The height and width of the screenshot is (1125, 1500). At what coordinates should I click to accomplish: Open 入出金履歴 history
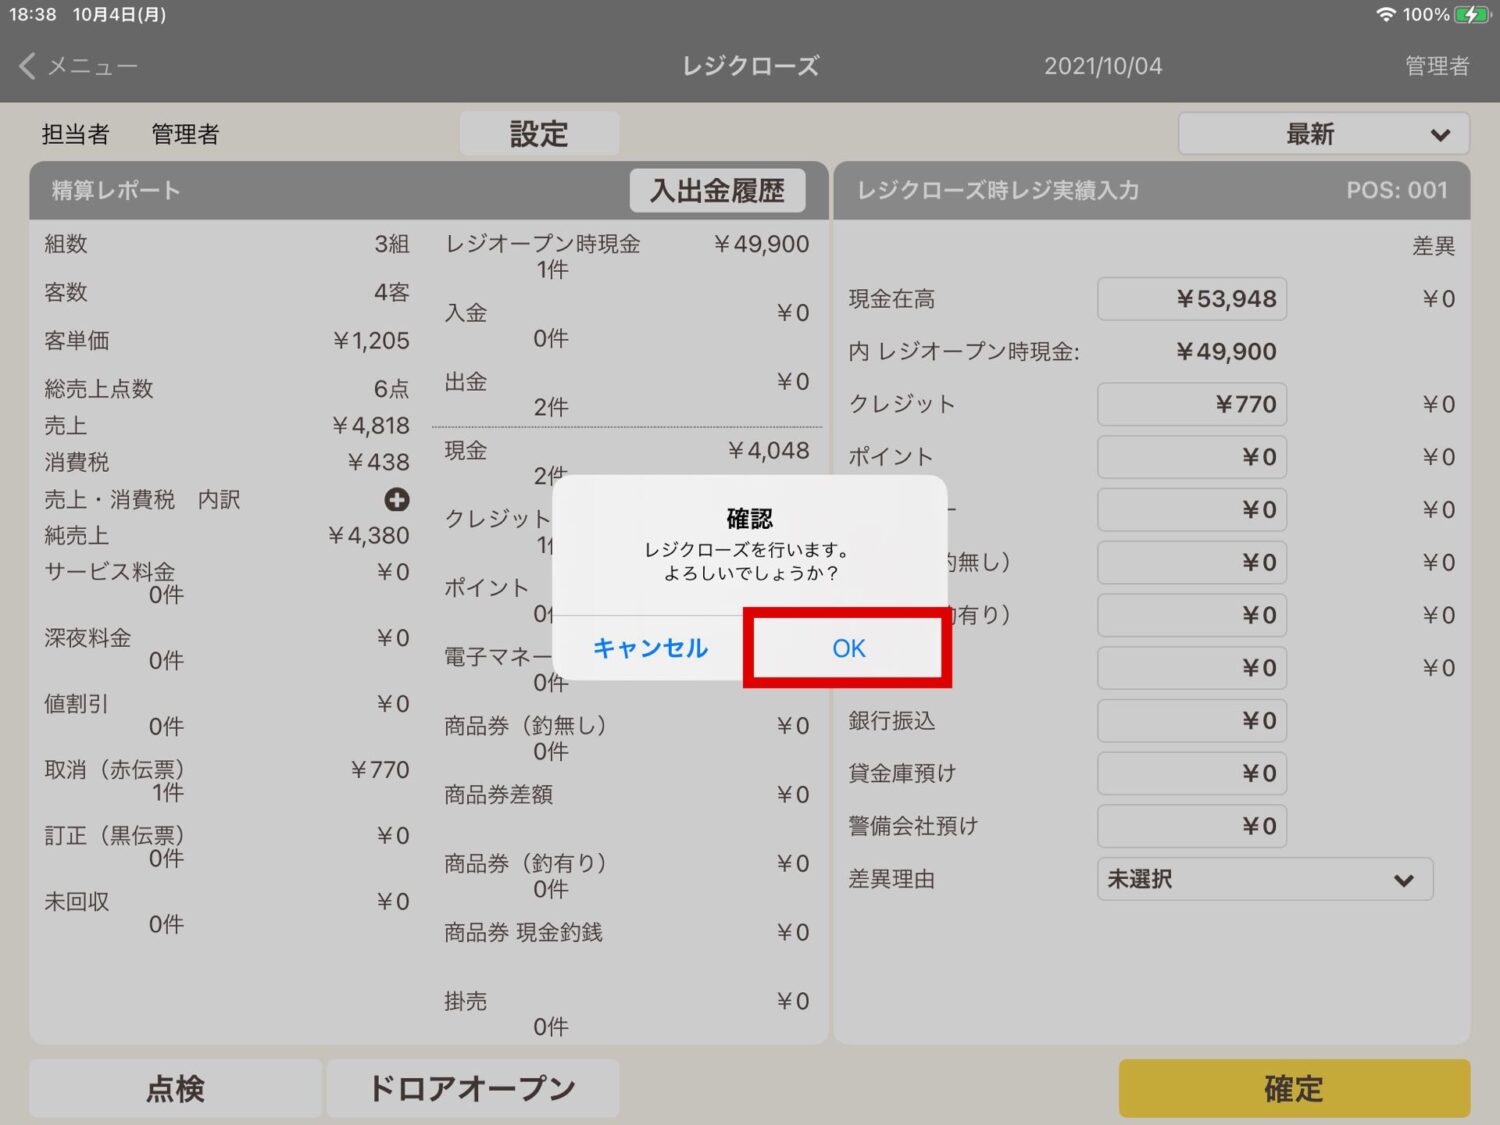[717, 190]
